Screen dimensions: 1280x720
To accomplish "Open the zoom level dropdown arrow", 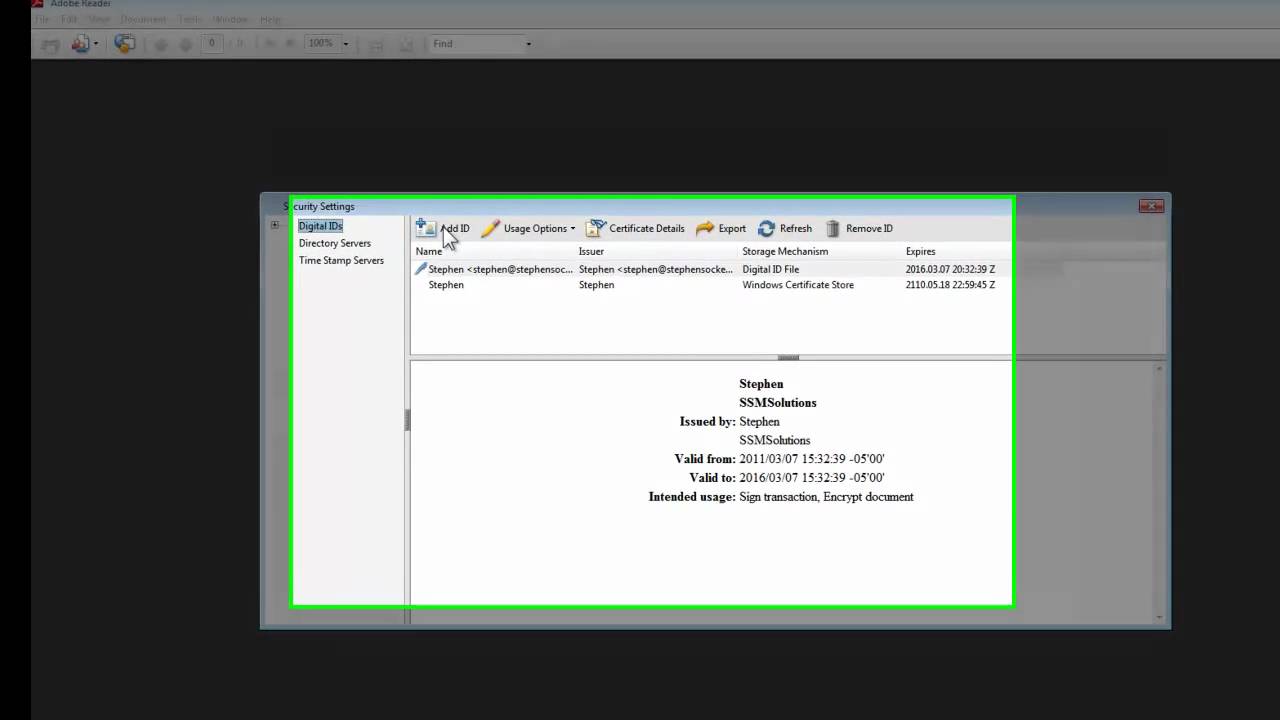I will point(346,44).
